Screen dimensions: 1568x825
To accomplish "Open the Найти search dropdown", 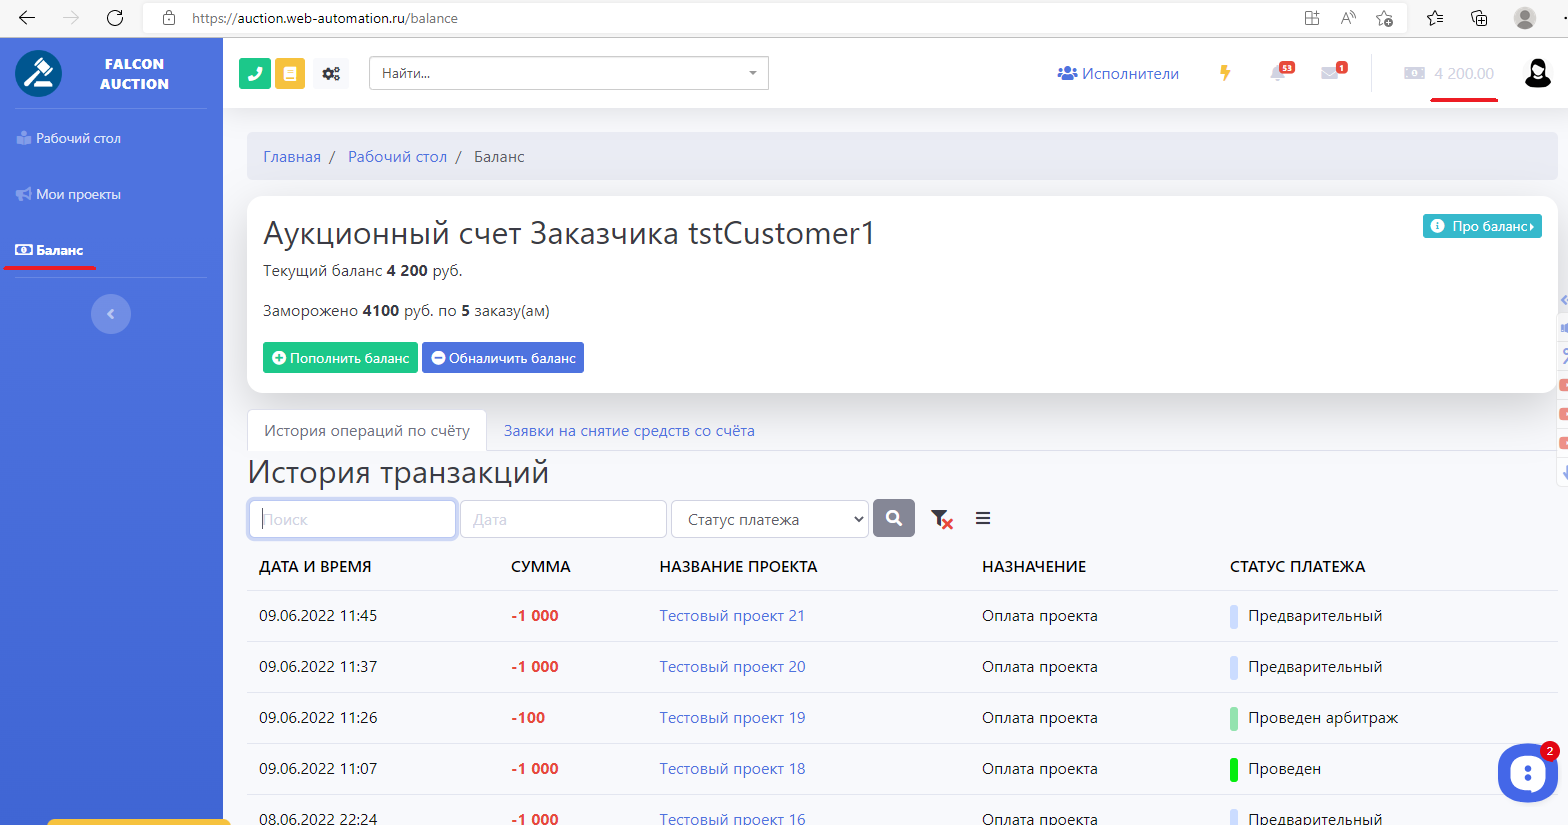I will click(x=568, y=73).
